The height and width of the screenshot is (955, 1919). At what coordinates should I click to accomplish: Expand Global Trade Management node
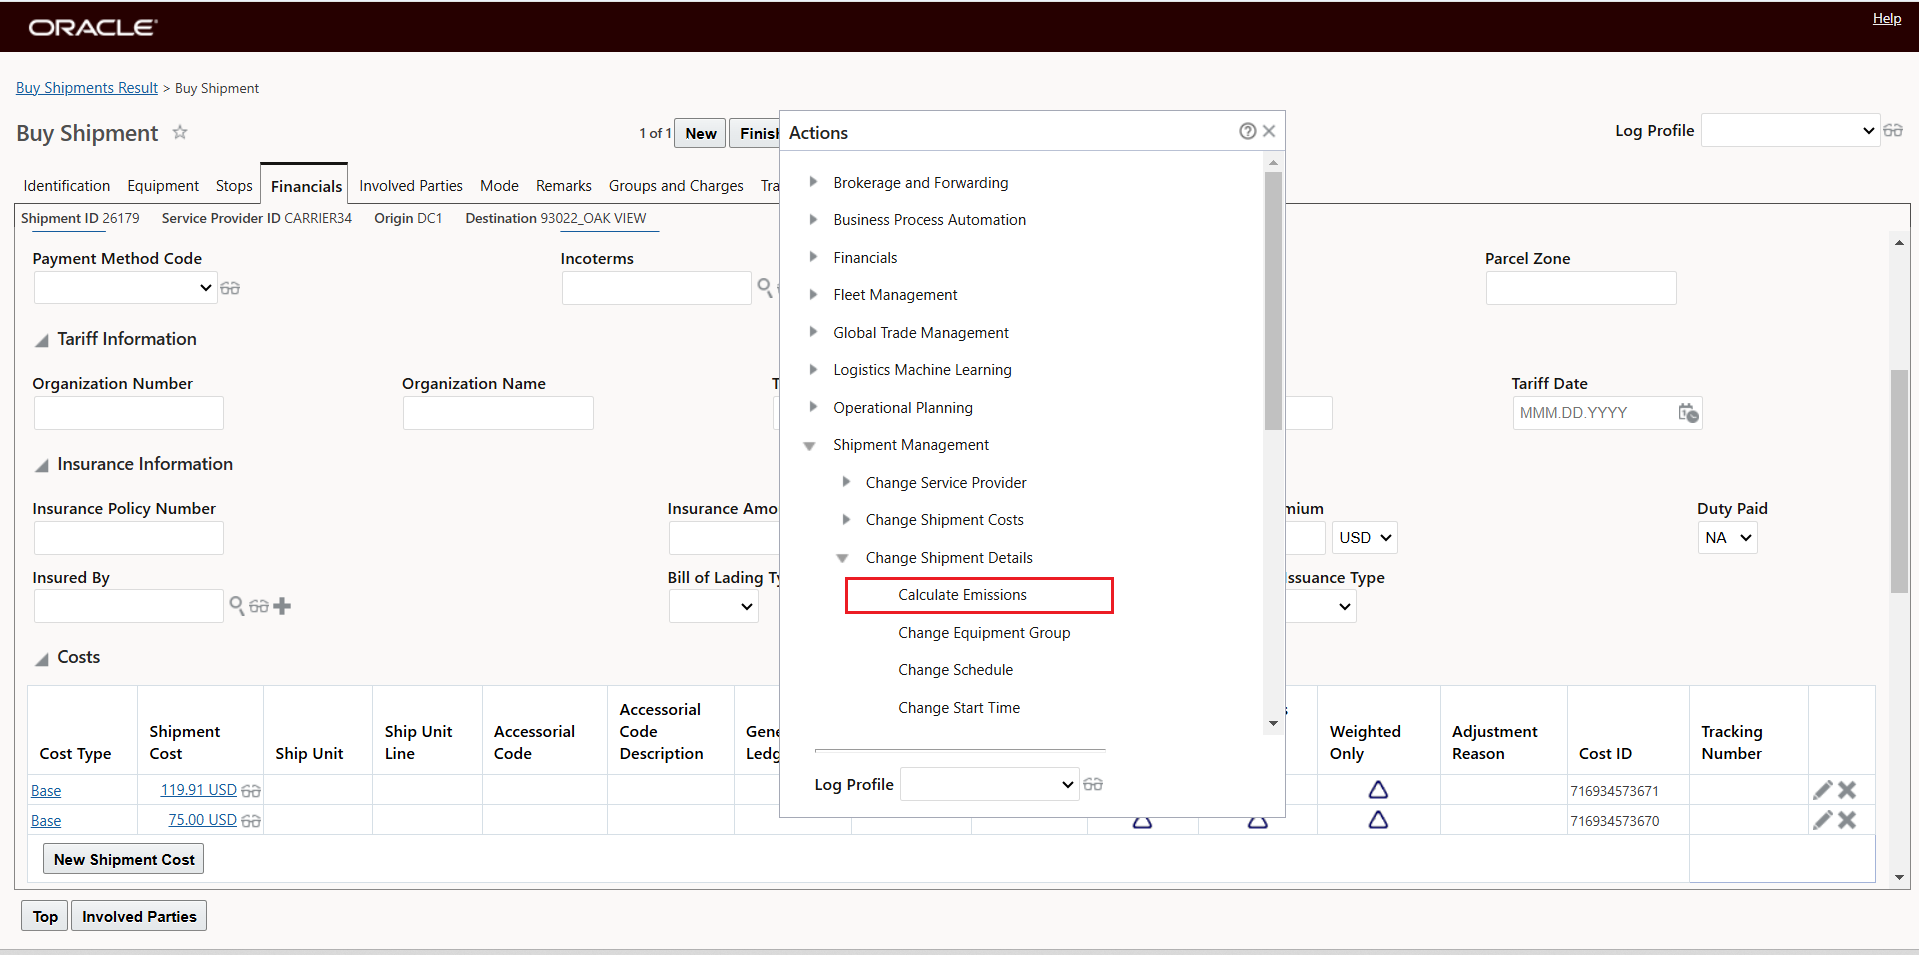click(813, 332)
